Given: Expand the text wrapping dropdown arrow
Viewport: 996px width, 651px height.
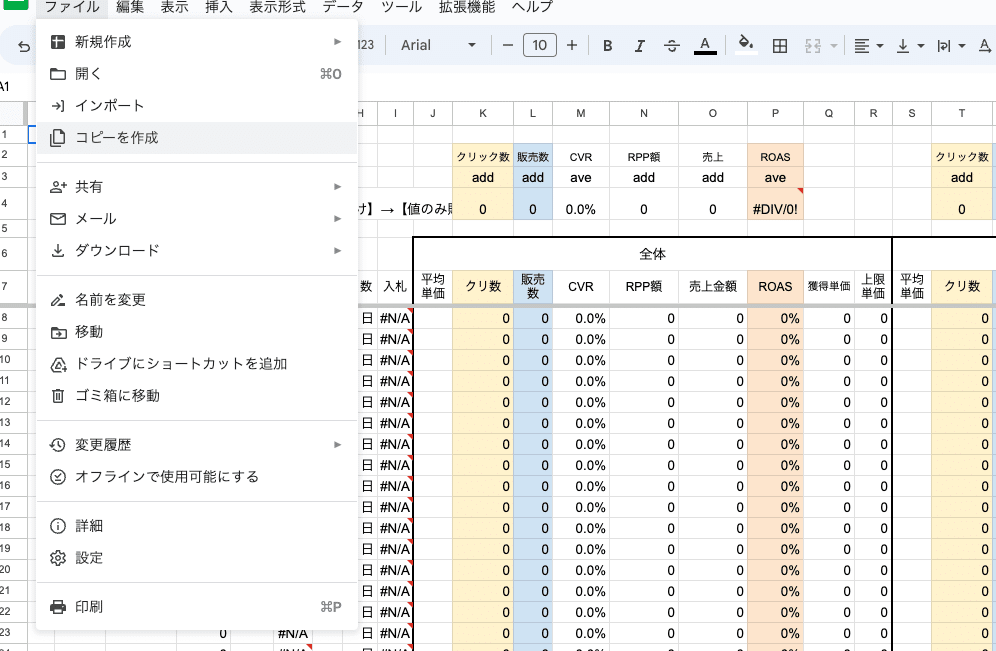Looking at the screenshot, I should click(962, 46).
